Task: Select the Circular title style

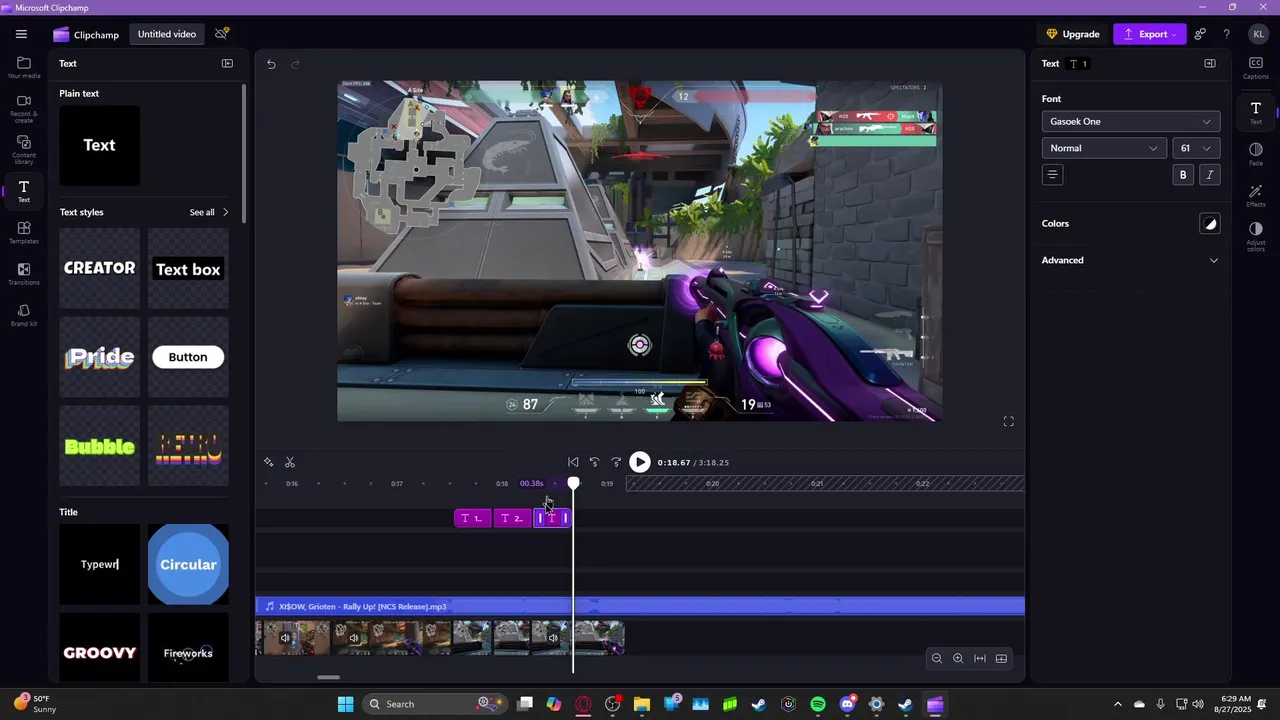Action: pos(188,564)
